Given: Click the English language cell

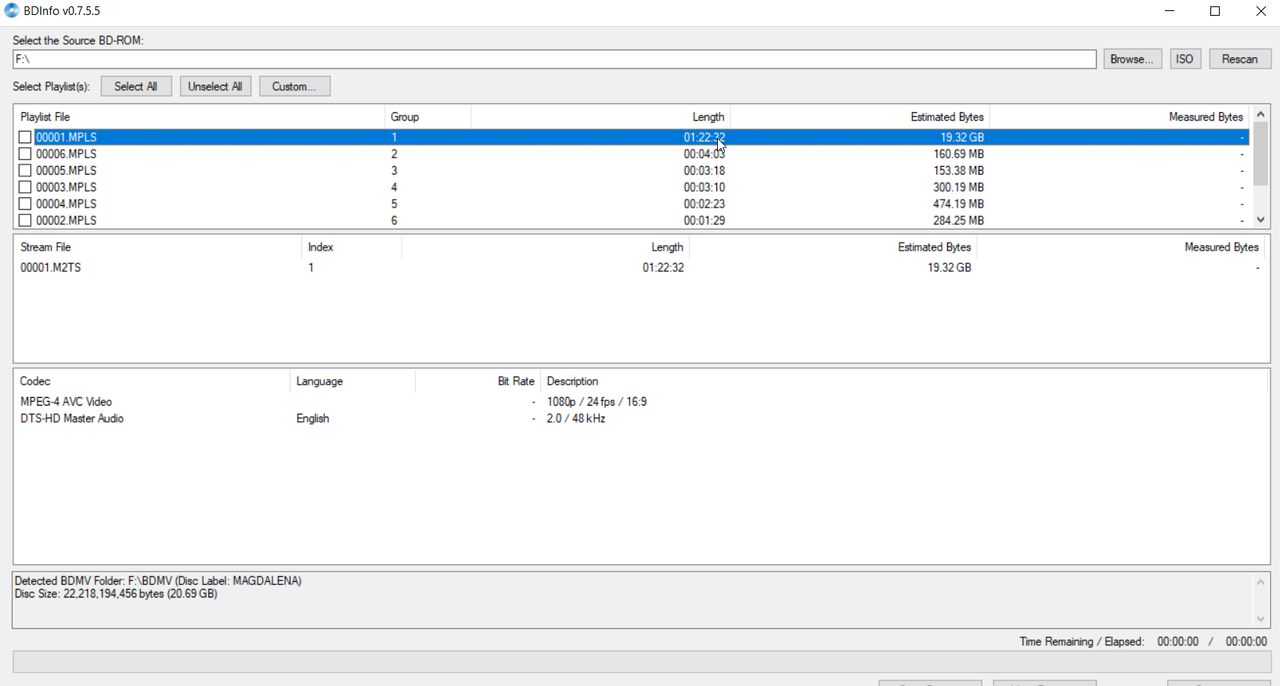Looking at the screenshot, I should pyautogui.click(x=313, y=419).
